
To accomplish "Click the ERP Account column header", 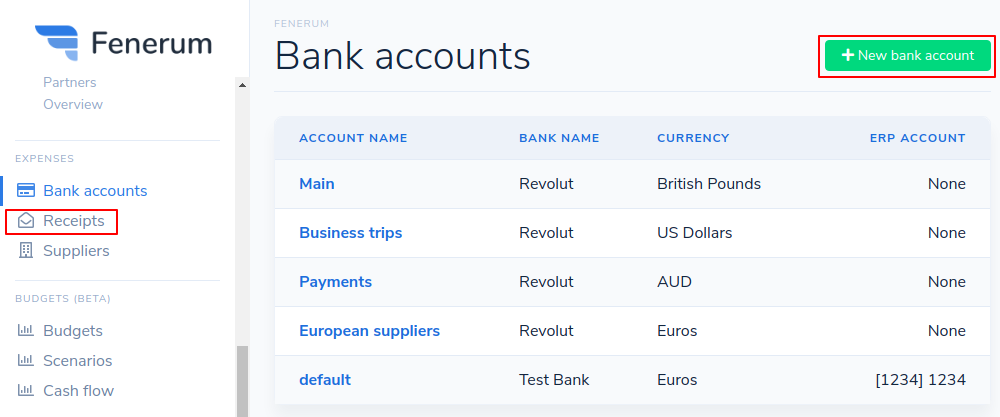I will pyautogui.click(x=917, y=138).
